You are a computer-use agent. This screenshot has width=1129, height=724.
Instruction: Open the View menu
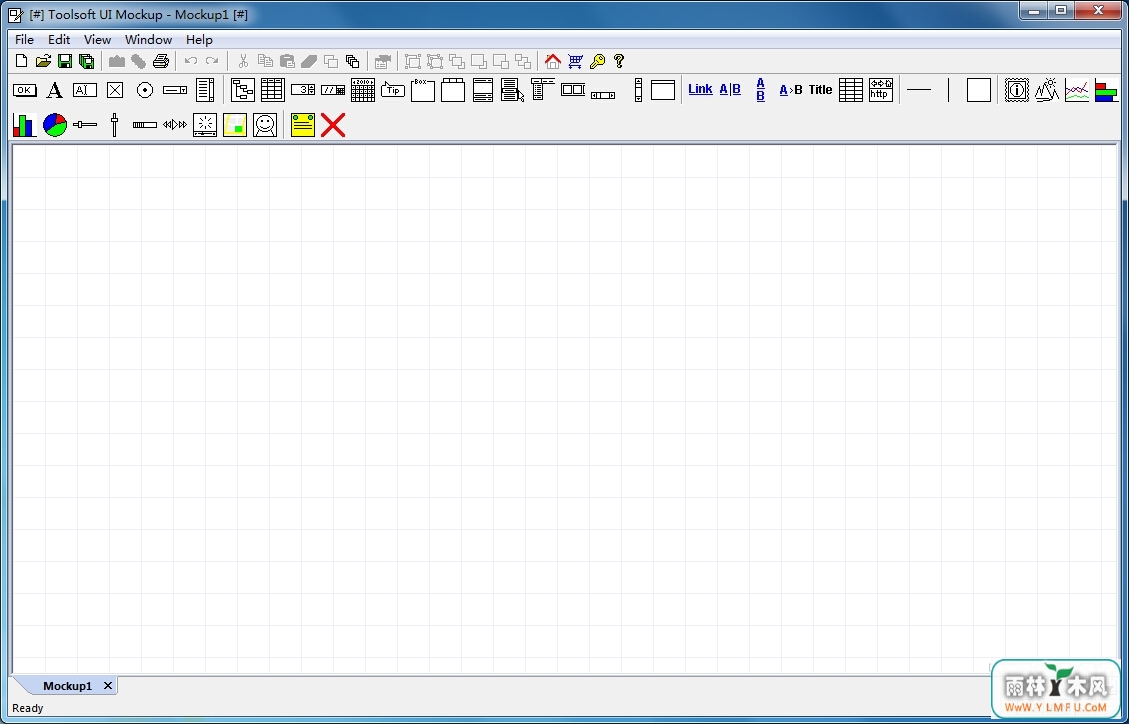click(x=97, y=40)
